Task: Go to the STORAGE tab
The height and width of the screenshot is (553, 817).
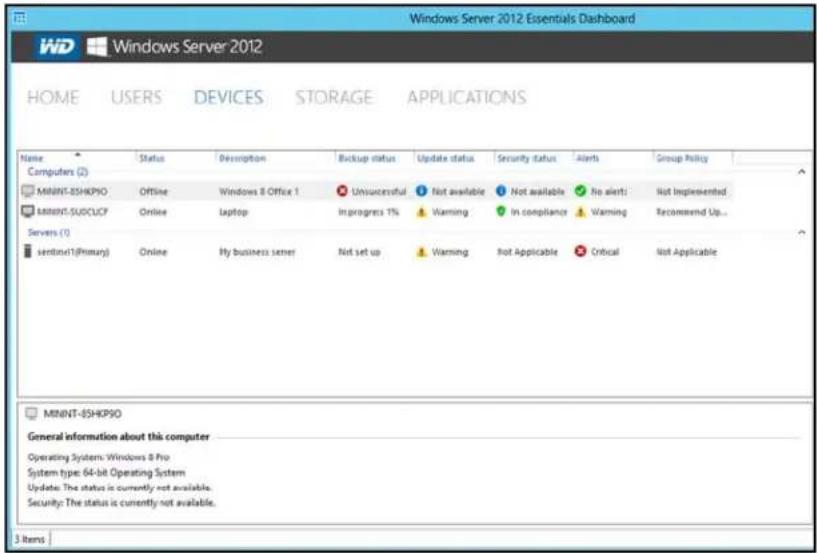Action: coord(334,97)
